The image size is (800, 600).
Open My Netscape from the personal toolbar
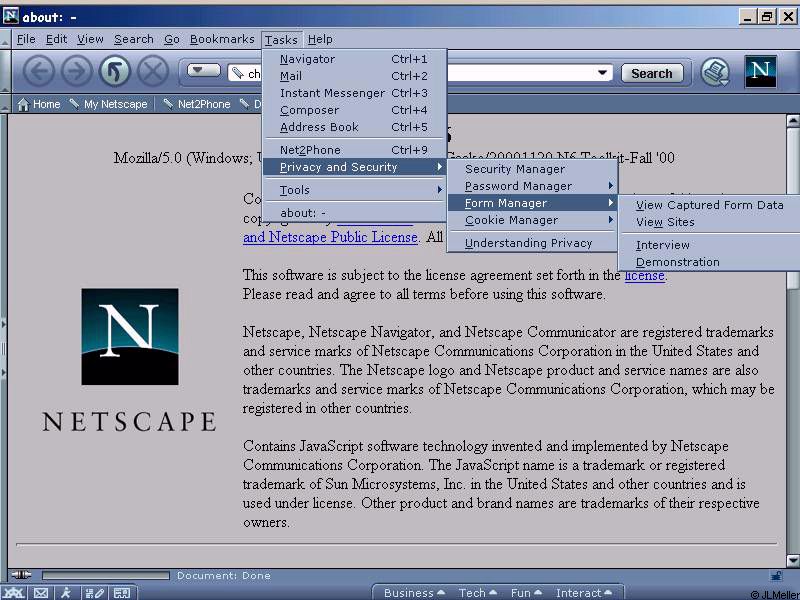tap(108, 104)
